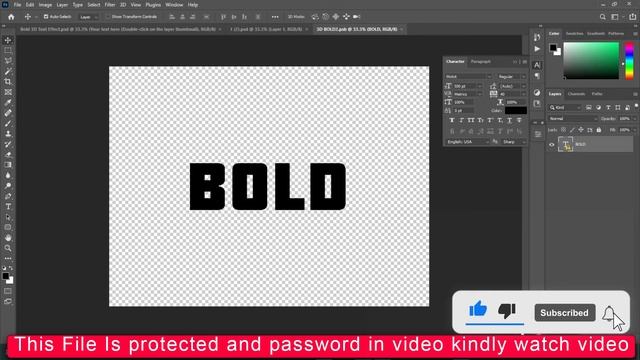The width and height of the screenshot is (640, 360).
Task: Toggle Strikethrough in Character panel
Action: coord(519,120)
